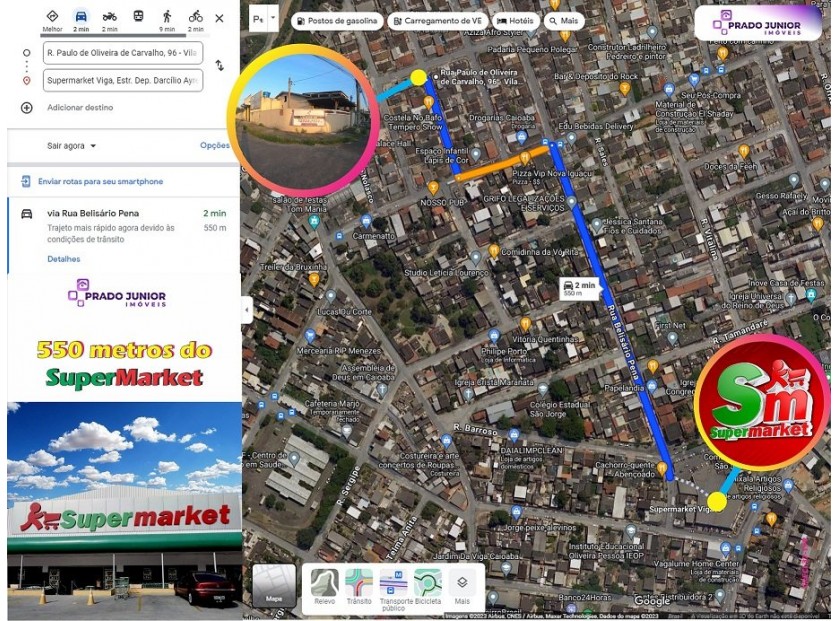Click Igreja Universal church pin
Image resolution: width=839 pixels, height=621 pixels.
click(x=790, y=298)
